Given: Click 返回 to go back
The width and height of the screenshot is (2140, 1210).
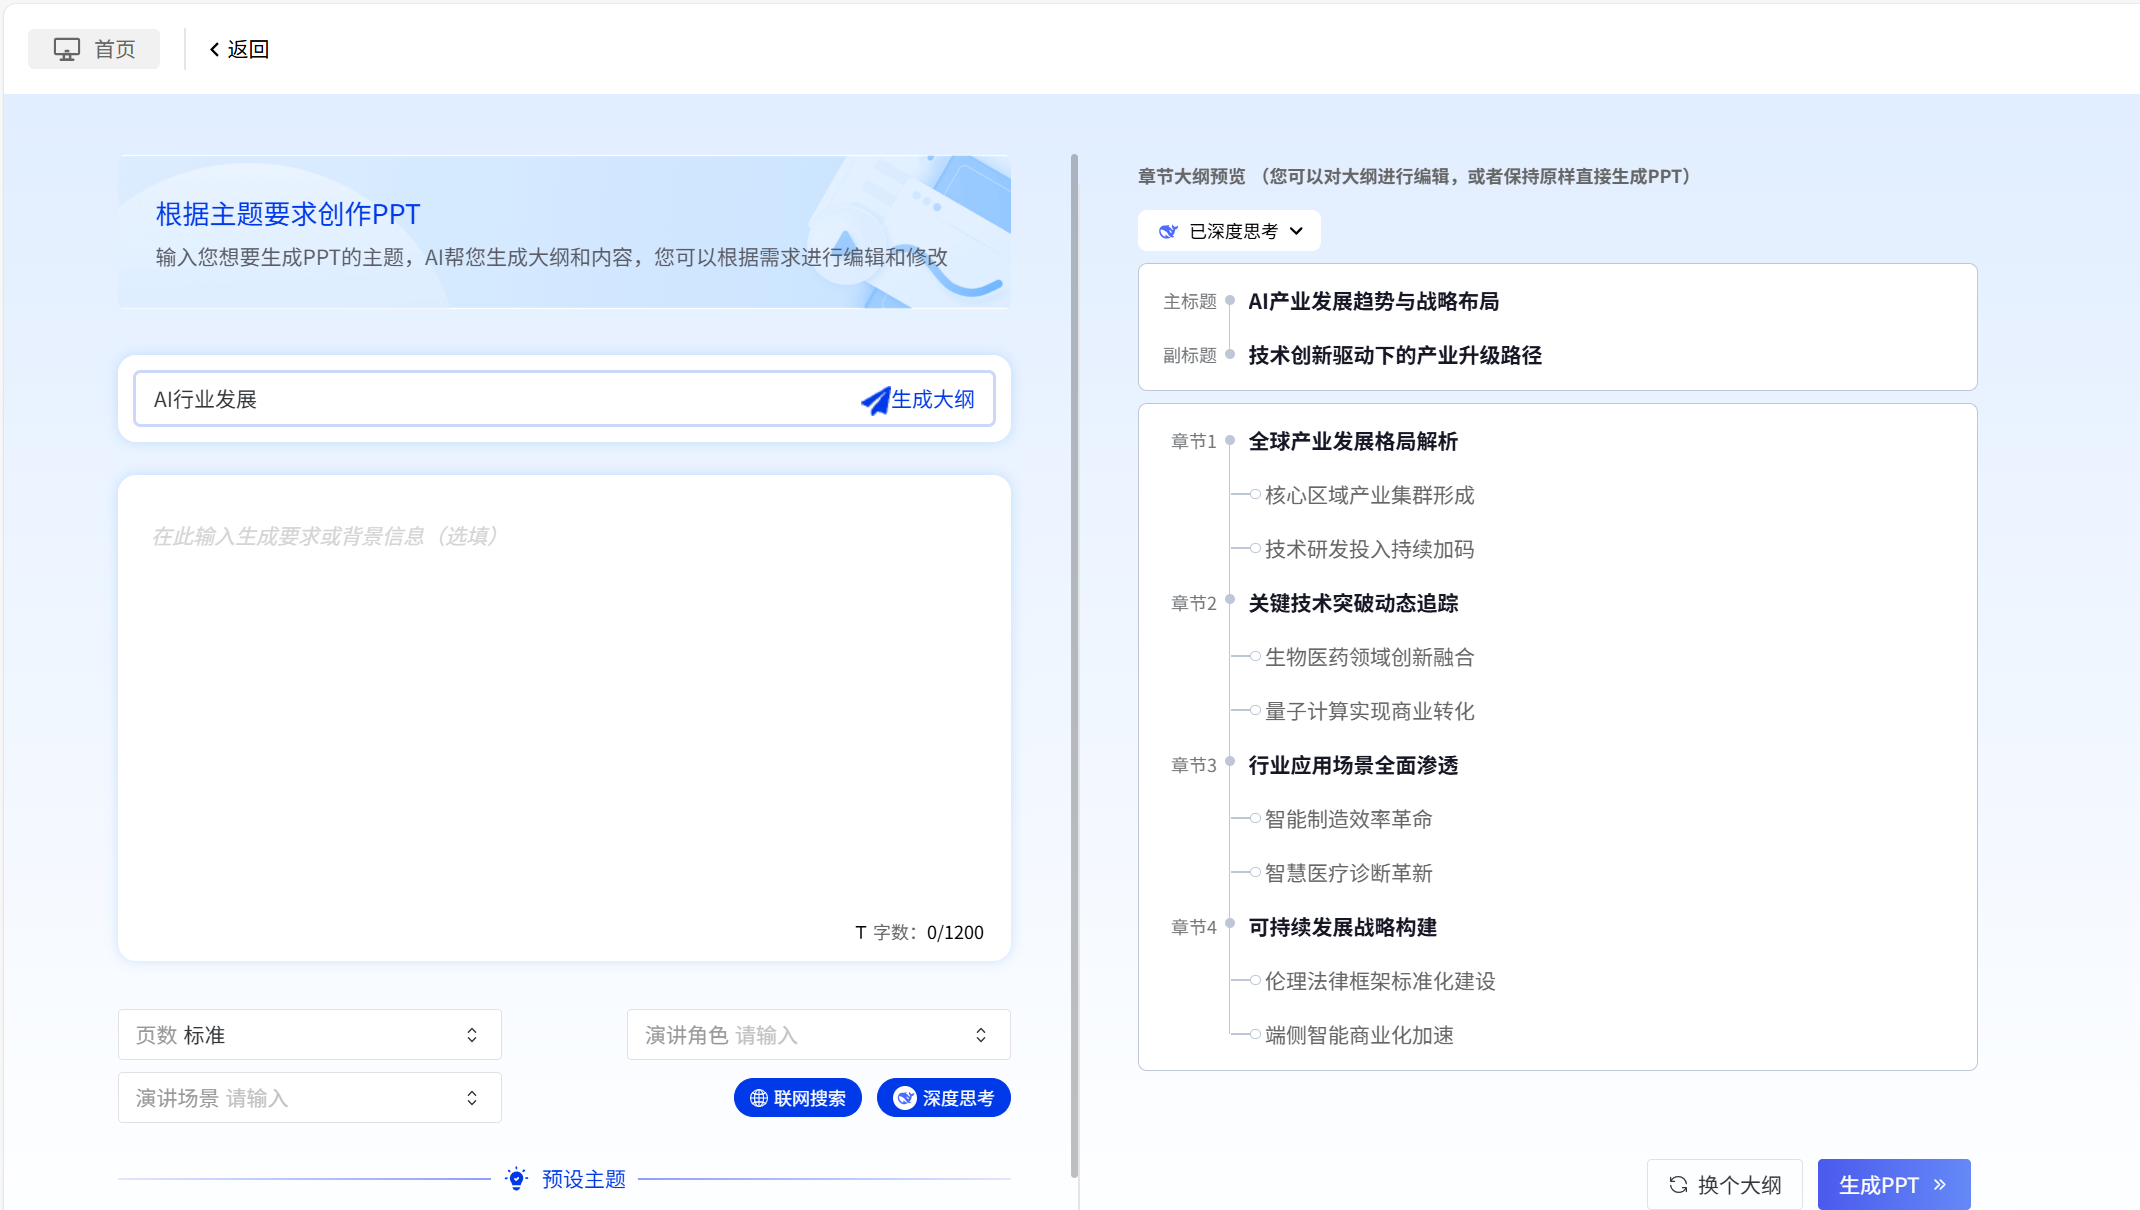Looking at the screenshot, I should 245,48.
